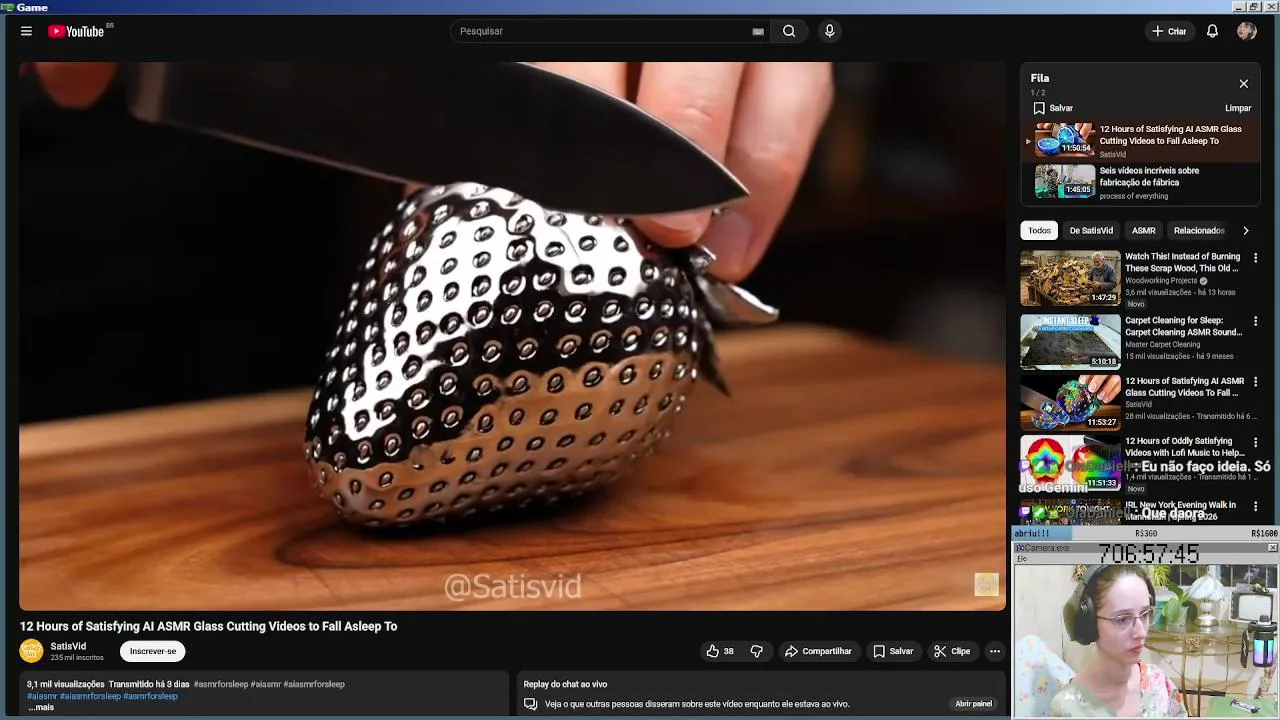Open the SatisVid channel avatar

coord(32,651)
